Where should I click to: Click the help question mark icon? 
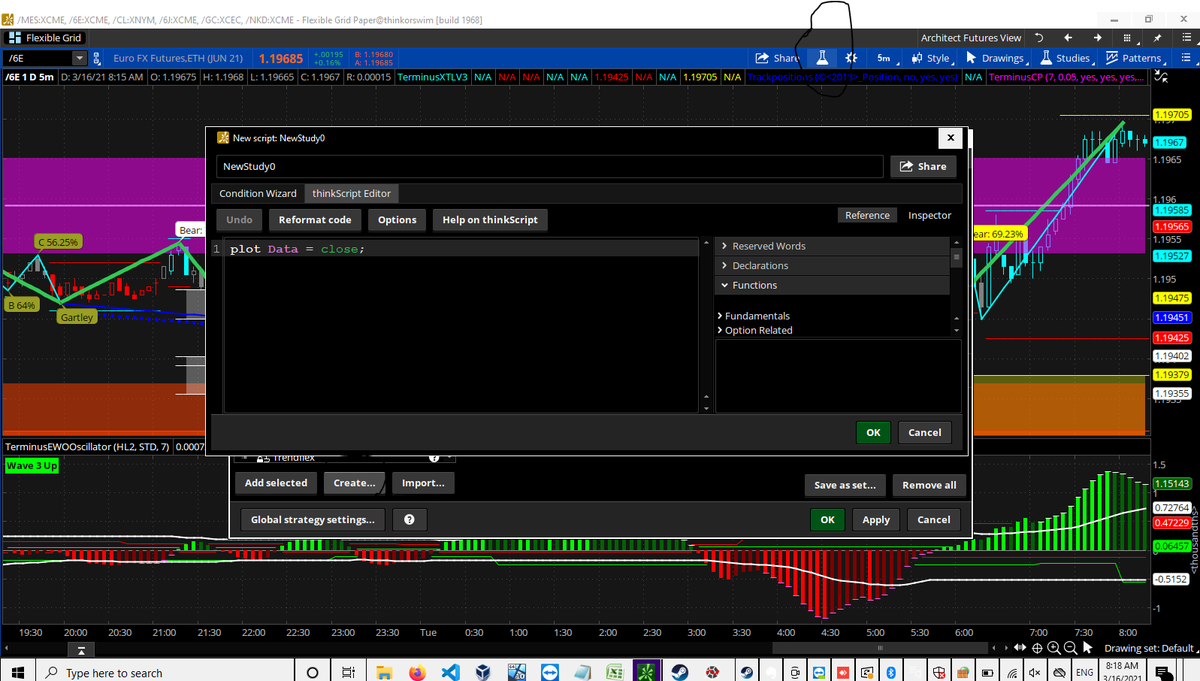409,520
